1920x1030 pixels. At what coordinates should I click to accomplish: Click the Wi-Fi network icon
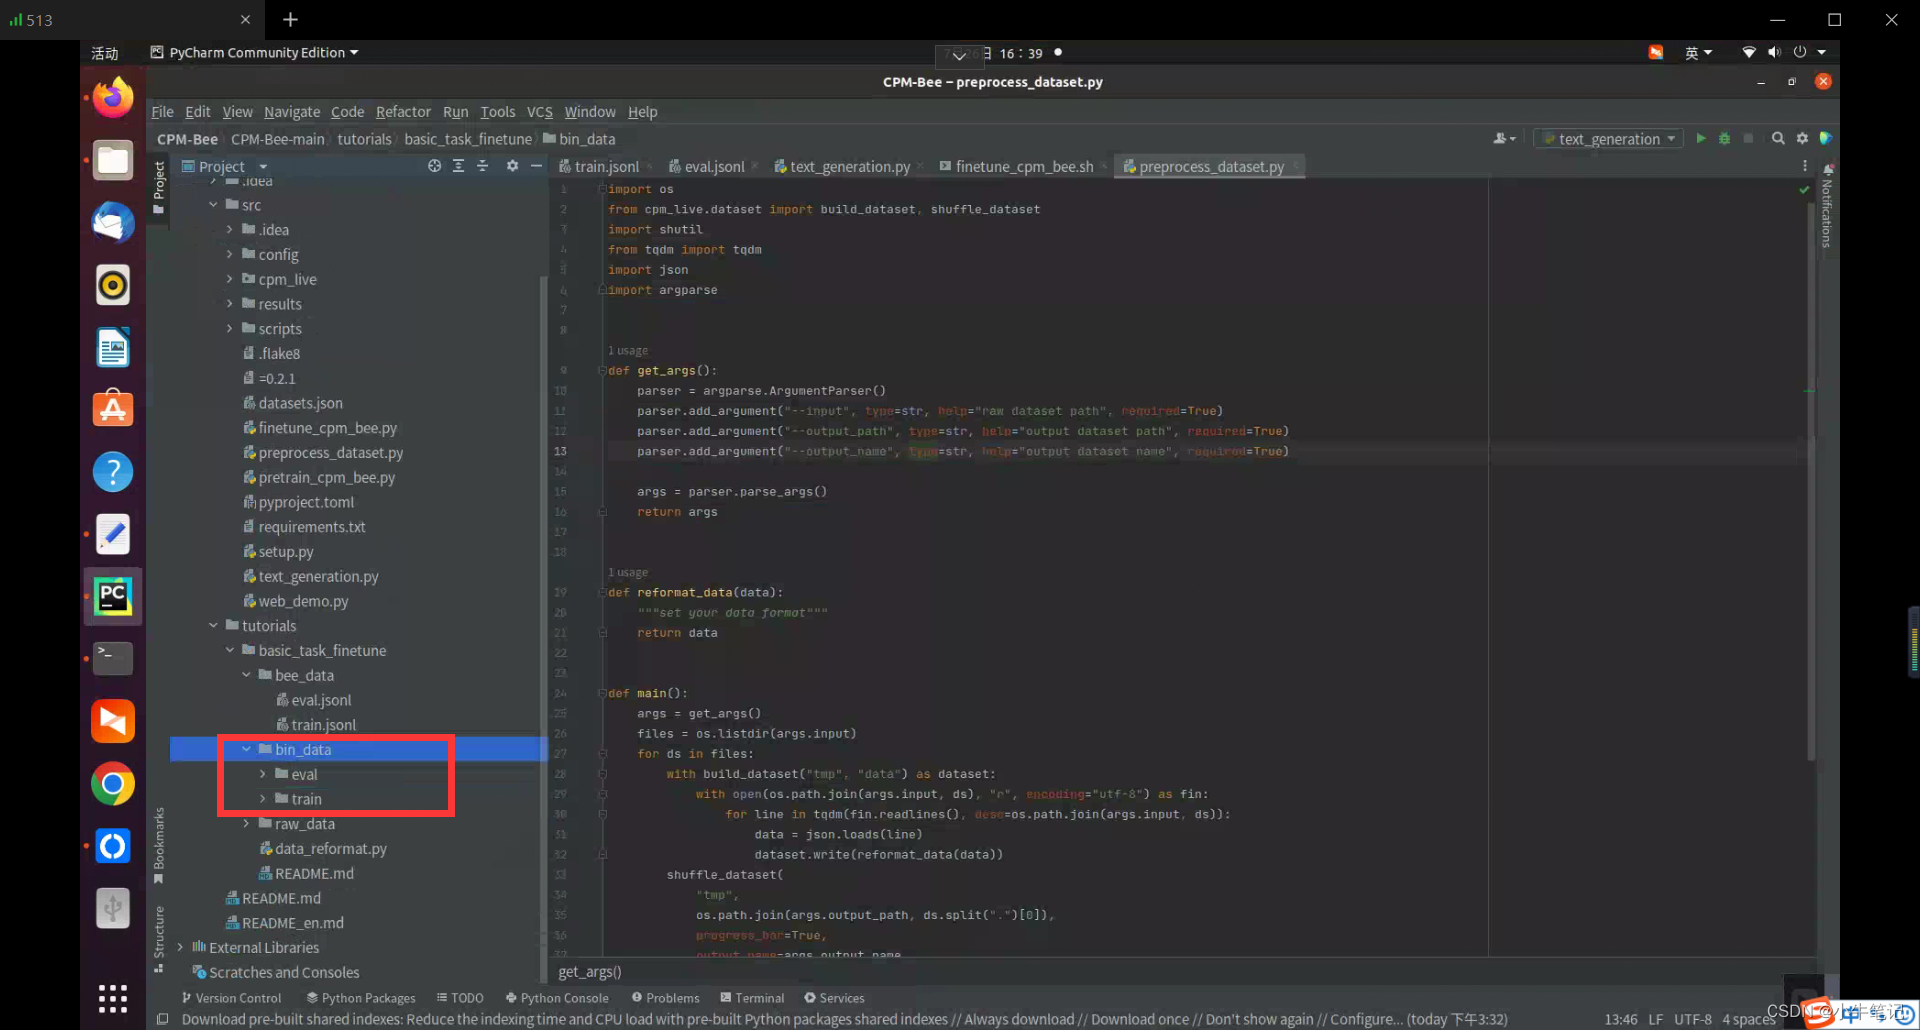1748,52
